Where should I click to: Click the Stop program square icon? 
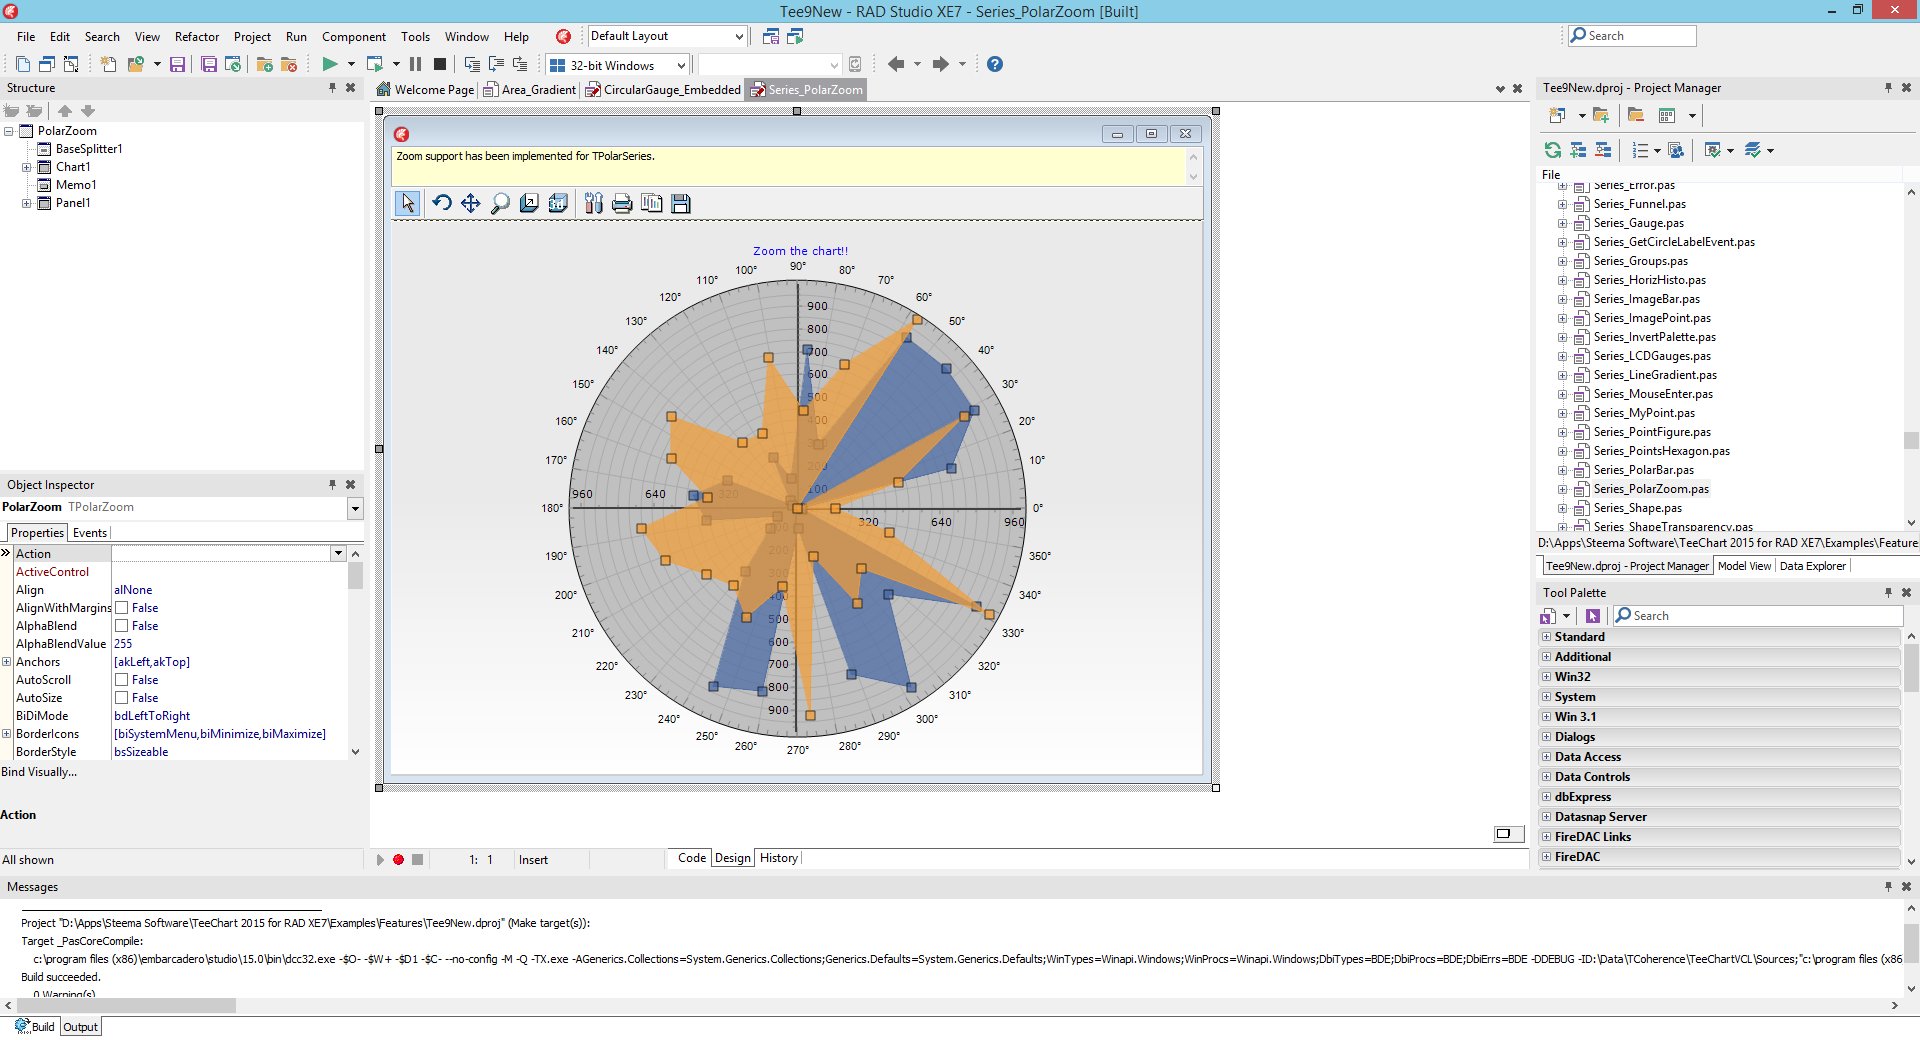tap(439, 64)
